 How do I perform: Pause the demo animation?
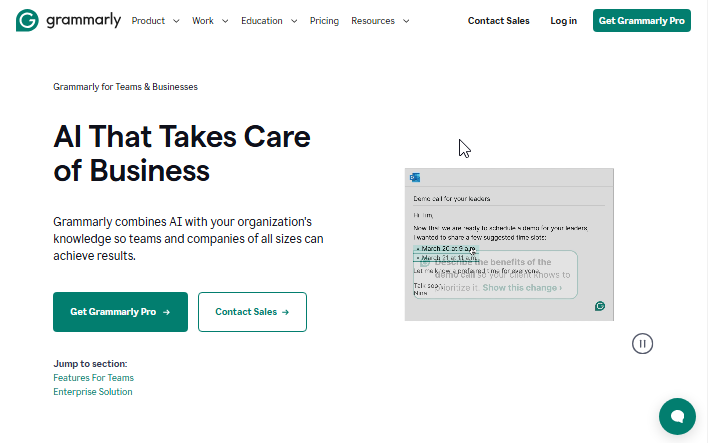click(x=643, y=343)
